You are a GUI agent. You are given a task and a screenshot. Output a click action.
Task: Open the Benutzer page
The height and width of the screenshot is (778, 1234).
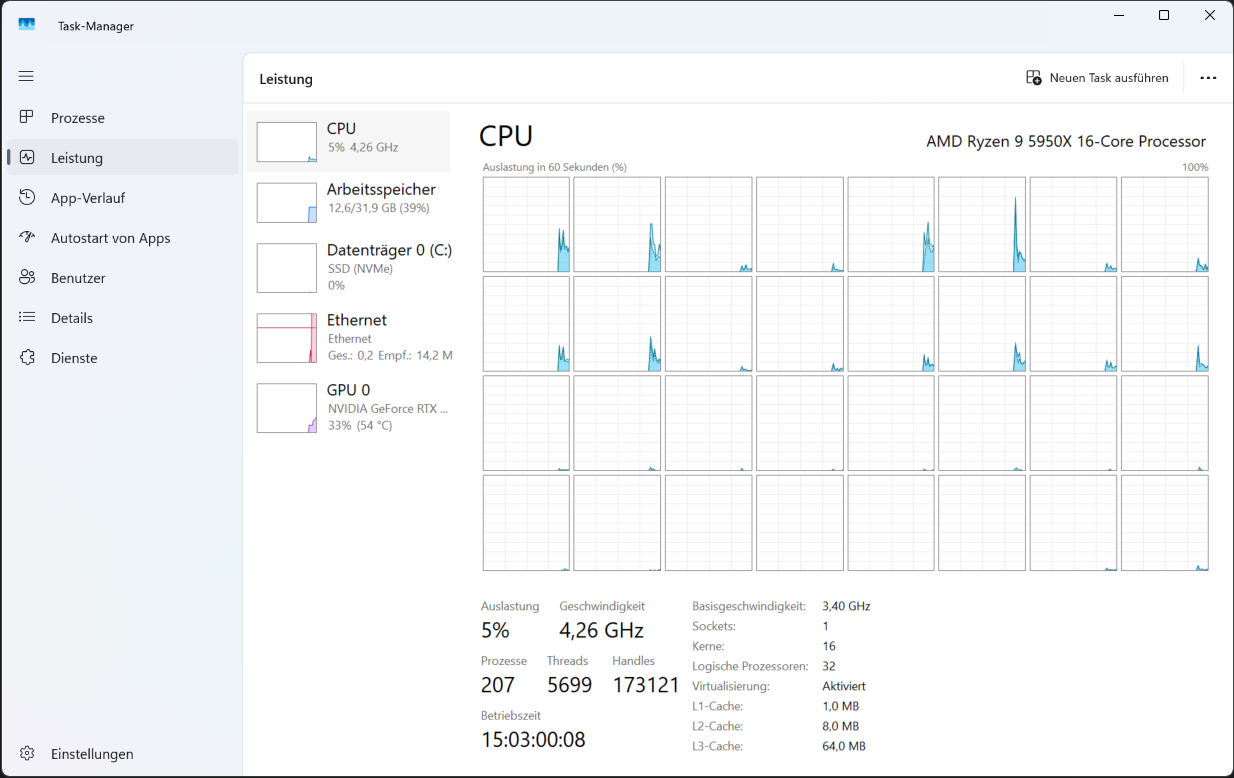122,277
